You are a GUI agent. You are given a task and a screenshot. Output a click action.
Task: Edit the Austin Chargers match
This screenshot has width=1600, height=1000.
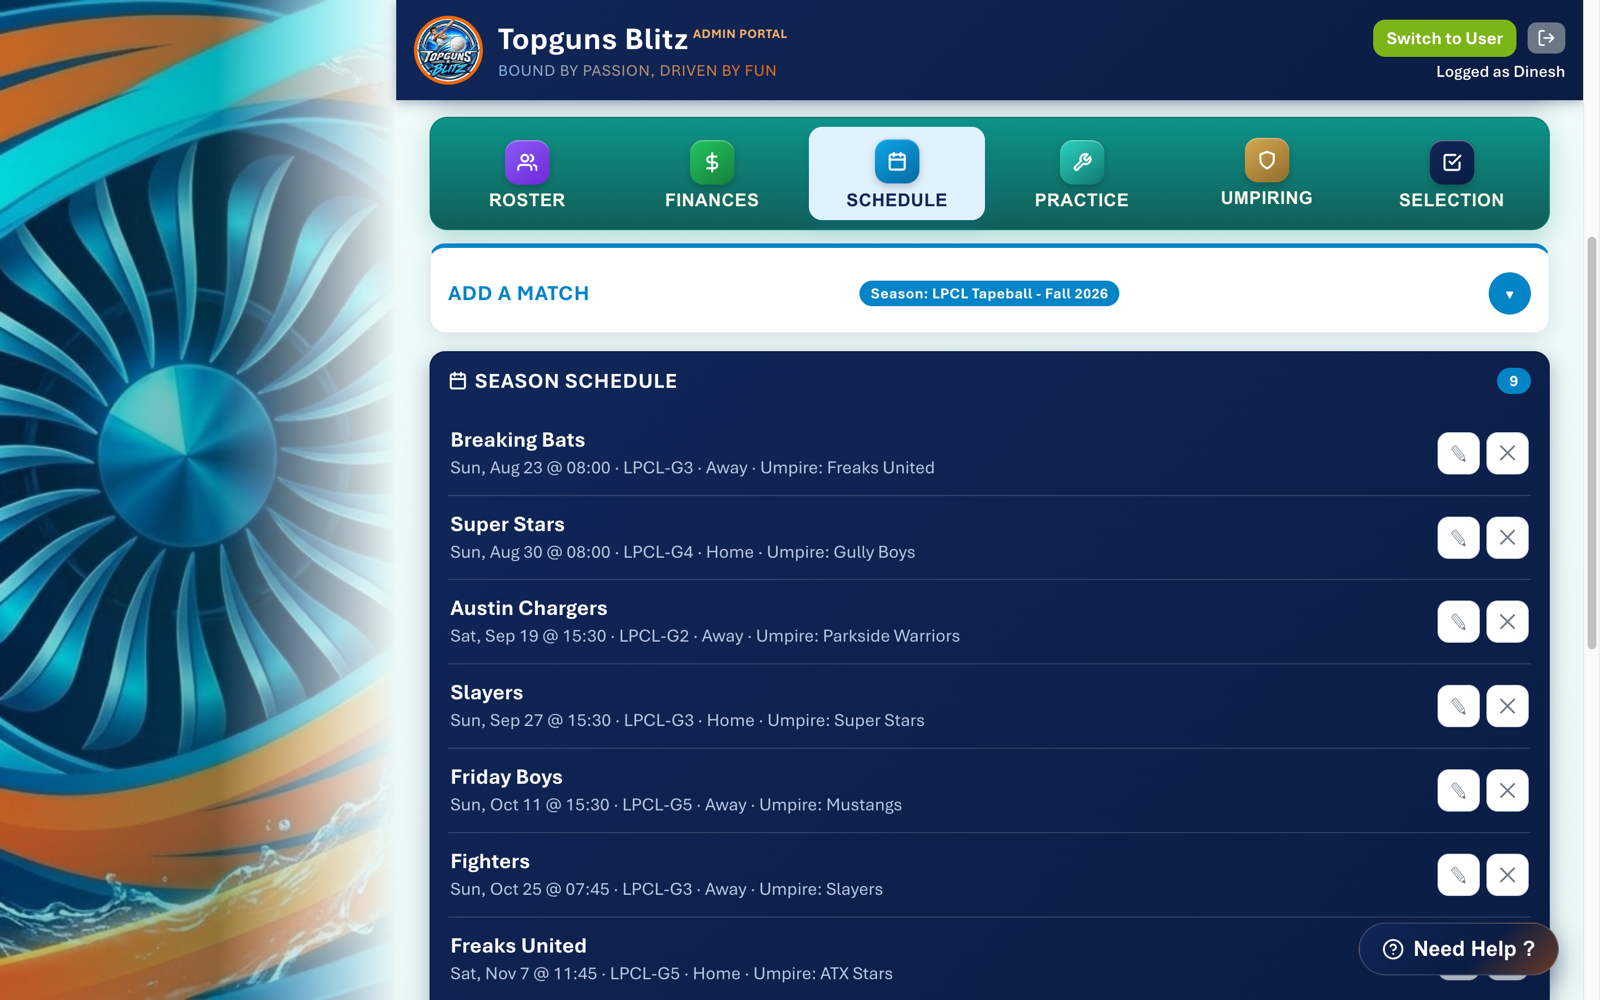coord(1458,622)
